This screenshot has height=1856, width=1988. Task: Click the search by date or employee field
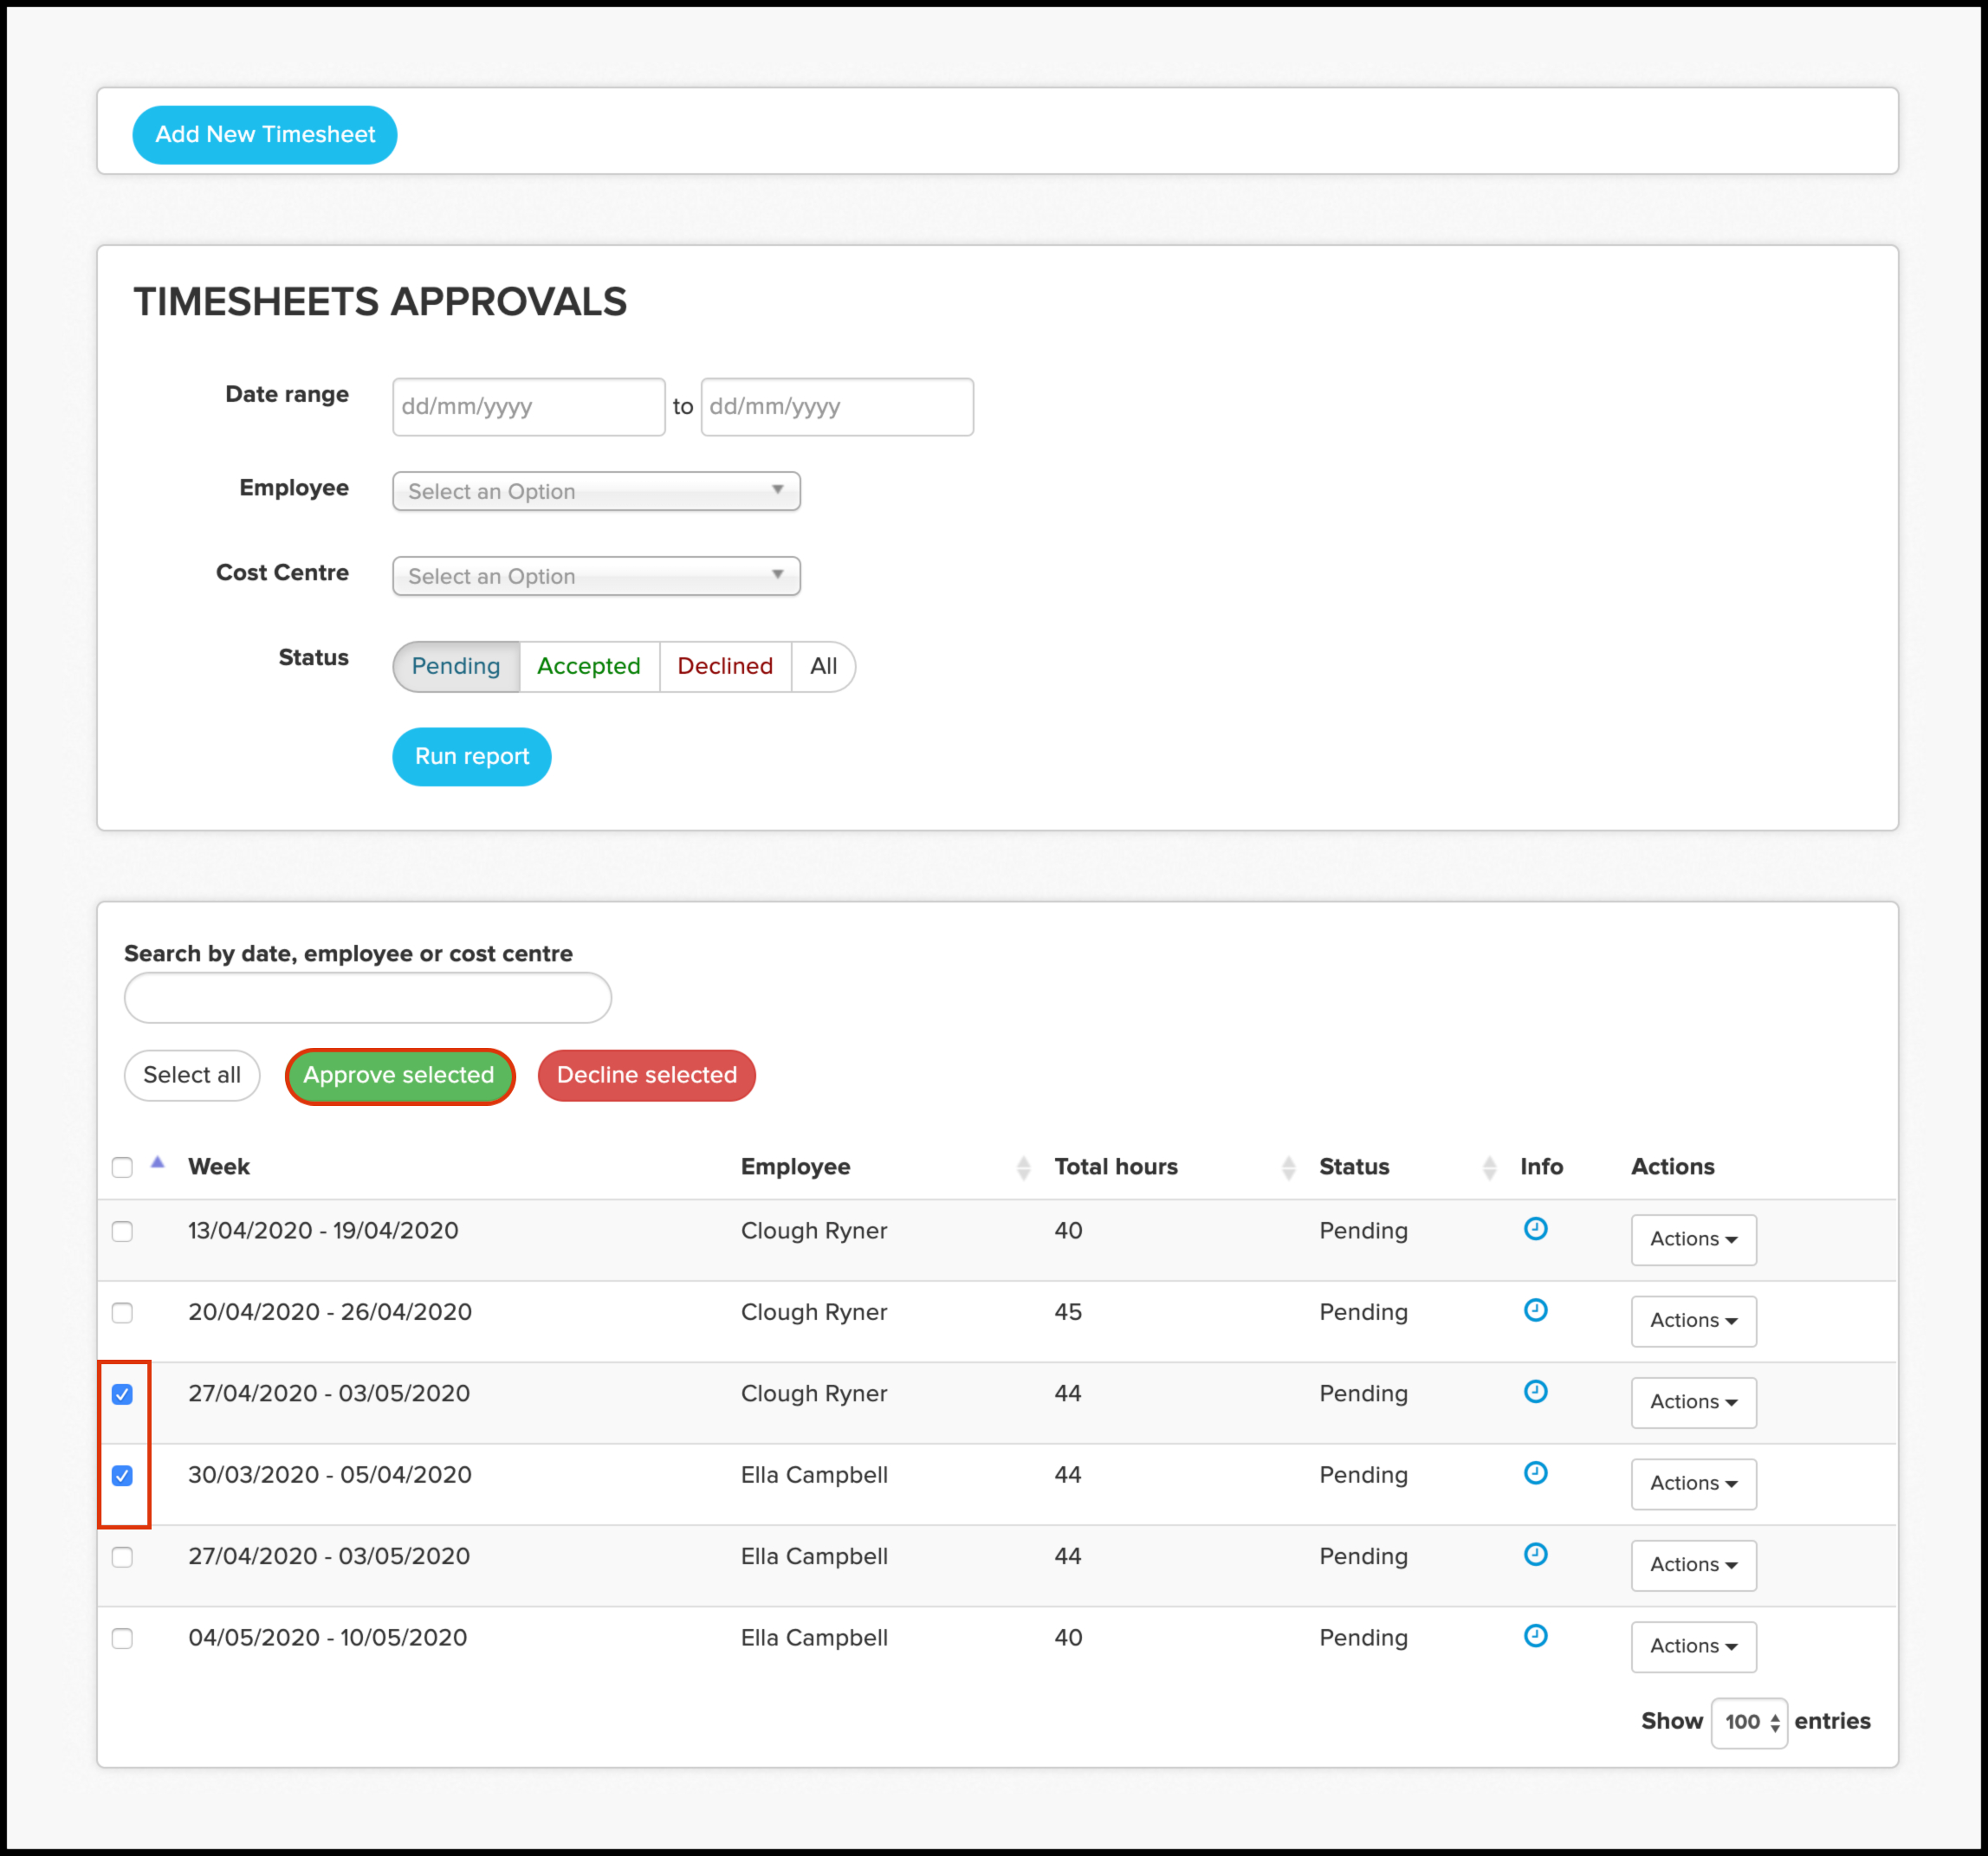coord(367,998)
